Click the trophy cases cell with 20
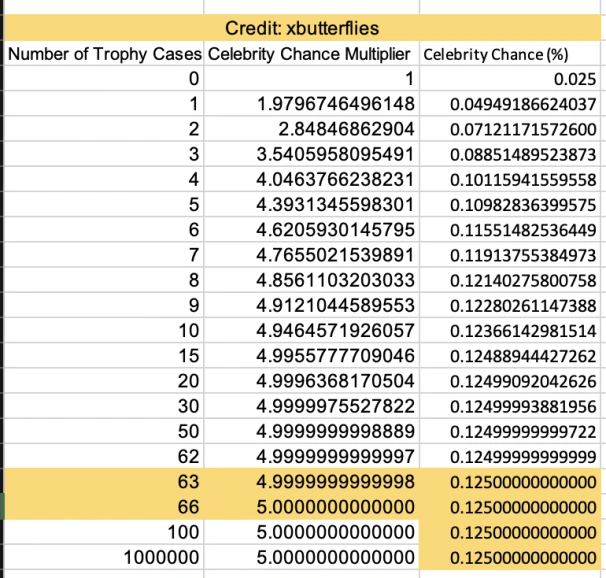606x578 pixels. coord(104,381)
